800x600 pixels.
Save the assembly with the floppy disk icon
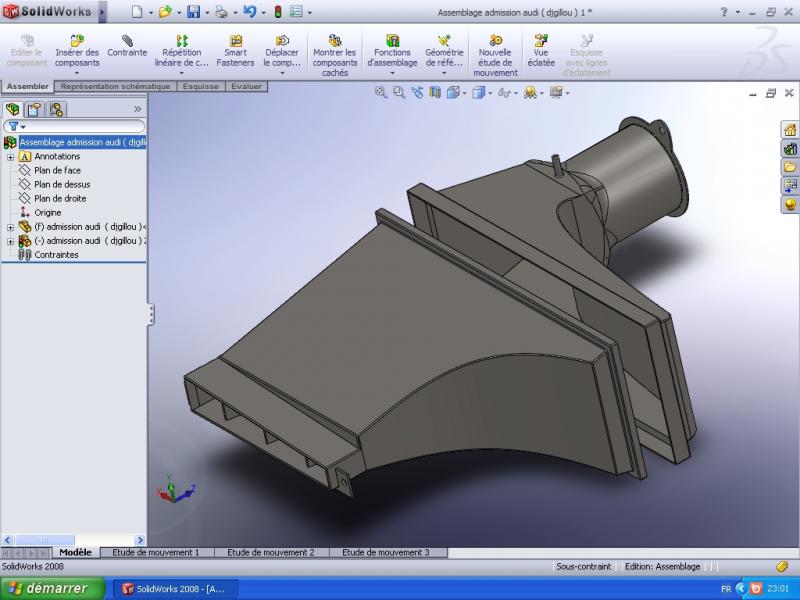193,11
